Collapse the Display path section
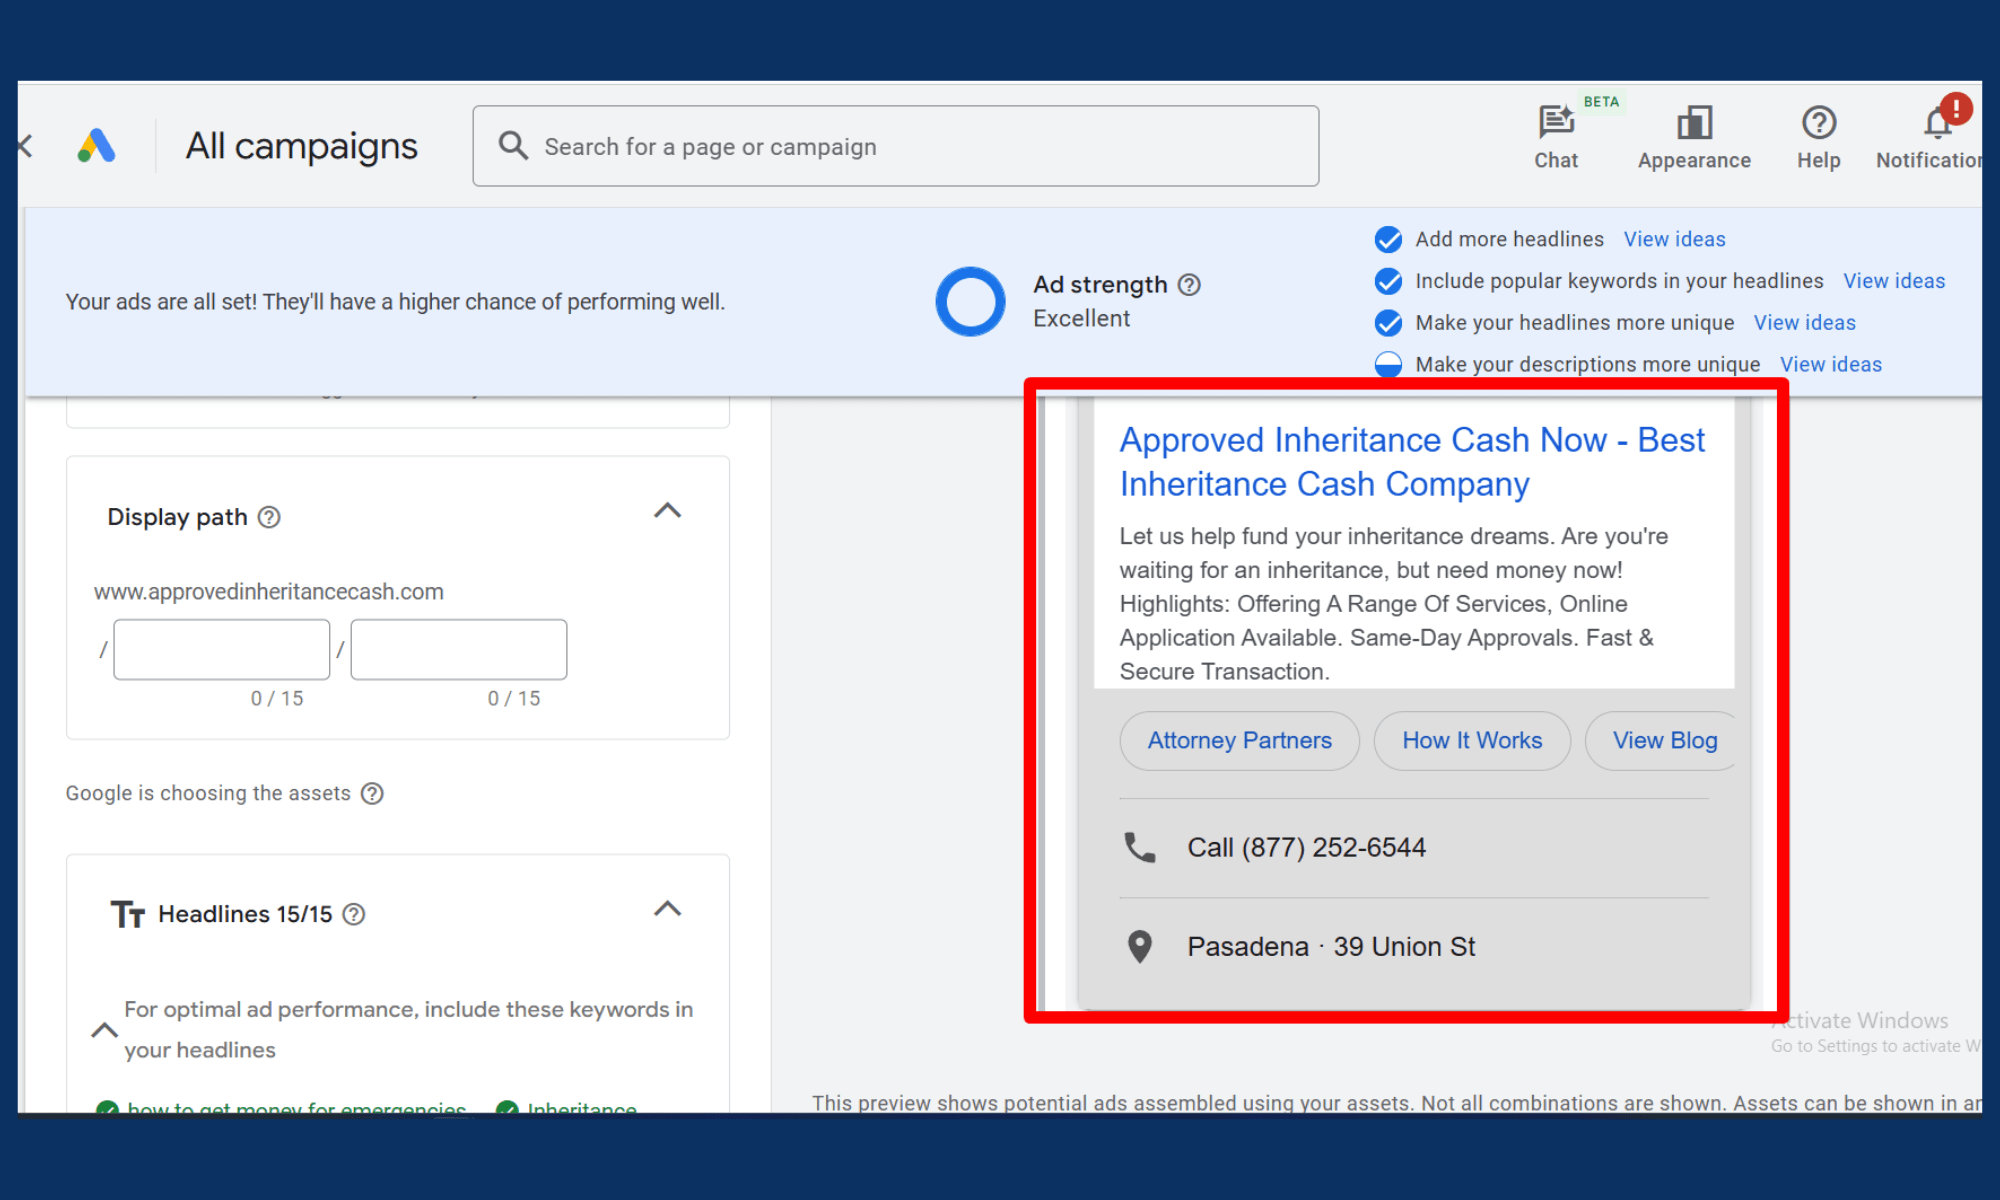2000x1200 pixels. 667,511
